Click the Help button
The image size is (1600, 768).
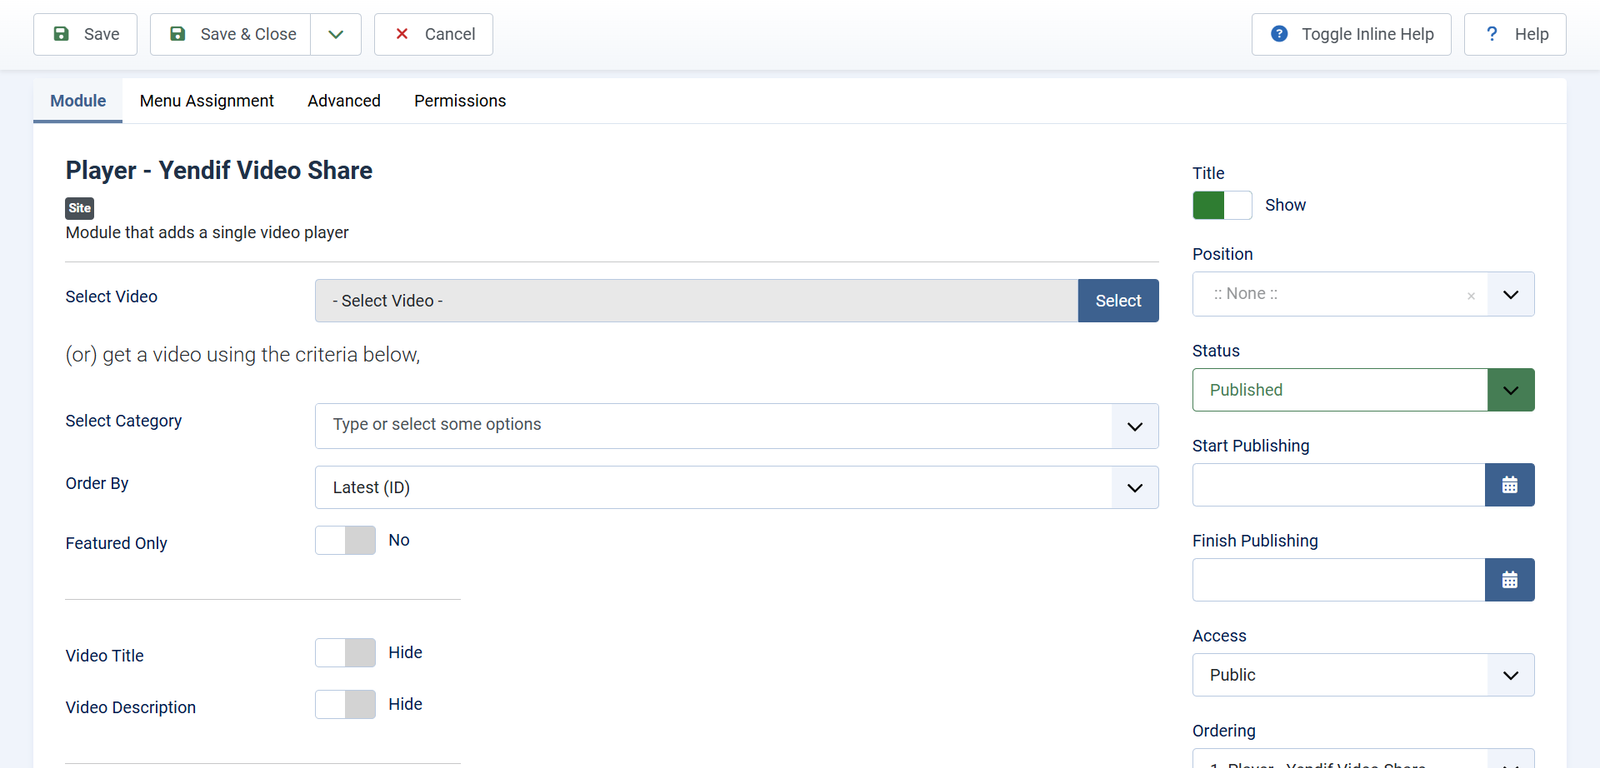tap(1515, 34)
